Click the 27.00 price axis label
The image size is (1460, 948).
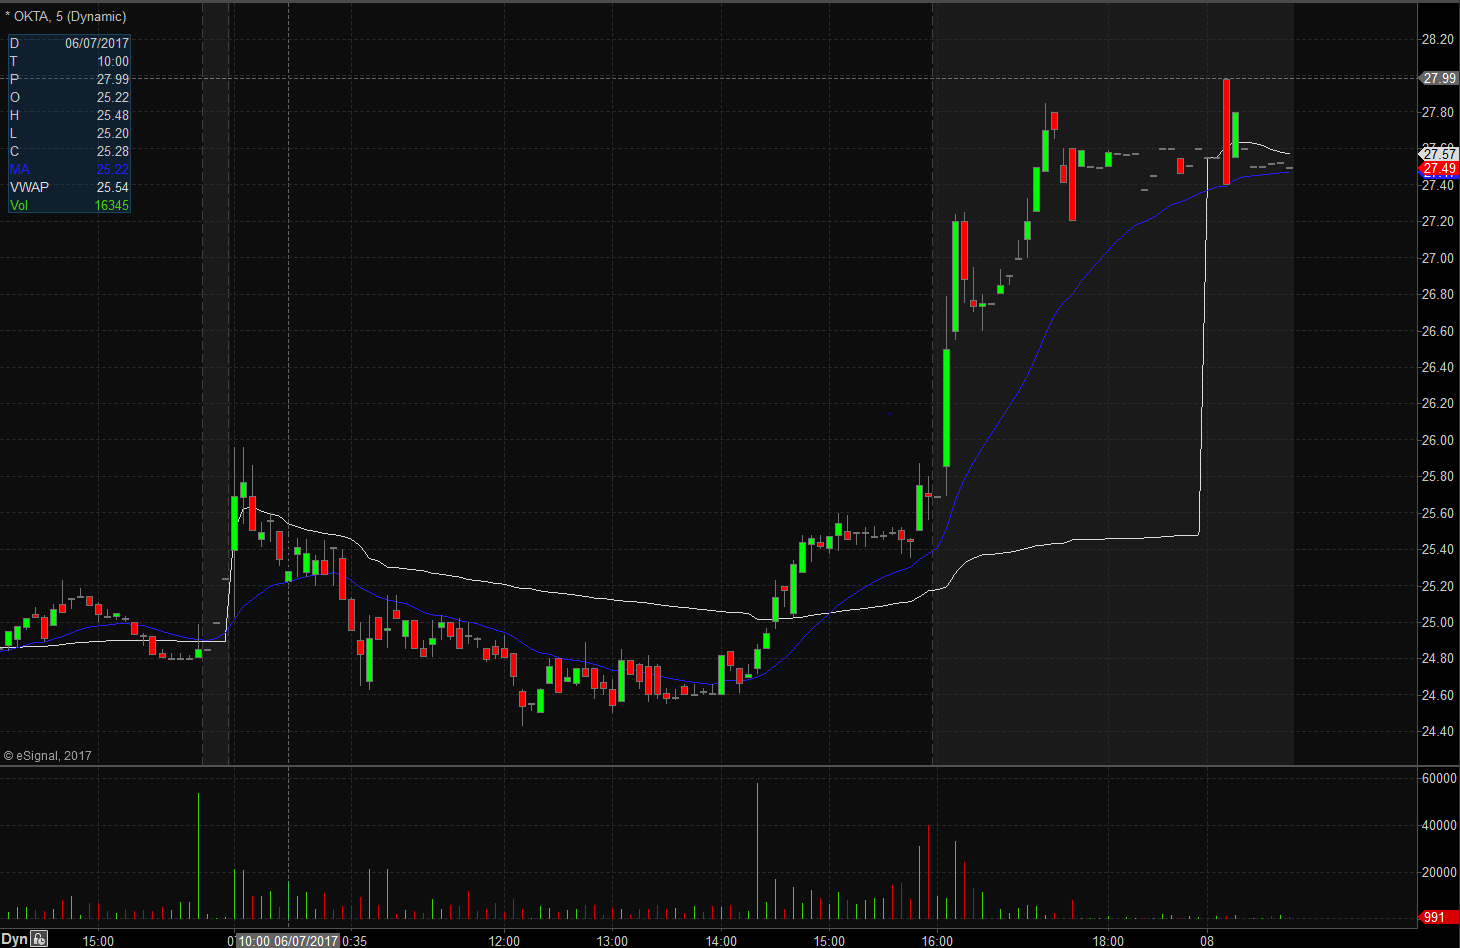1438,258
